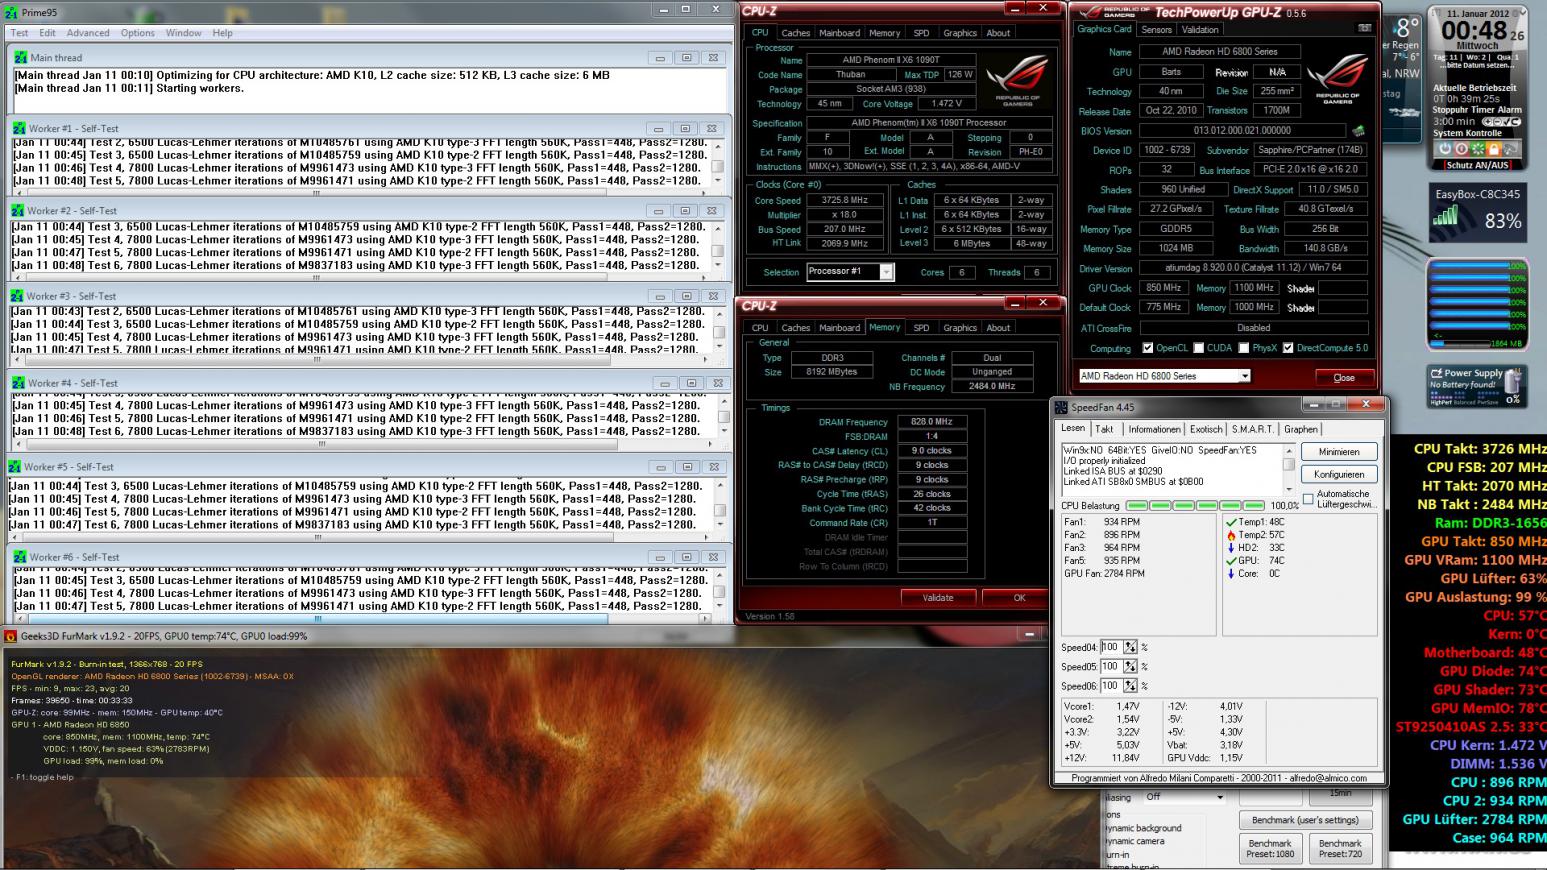Image resolution: width=1547 pixels, height=870 pixels.
Task: Enable Automatische Lüftergeschwindigkeit checkbox in SpeedFan
Action: click(1308, 499)
